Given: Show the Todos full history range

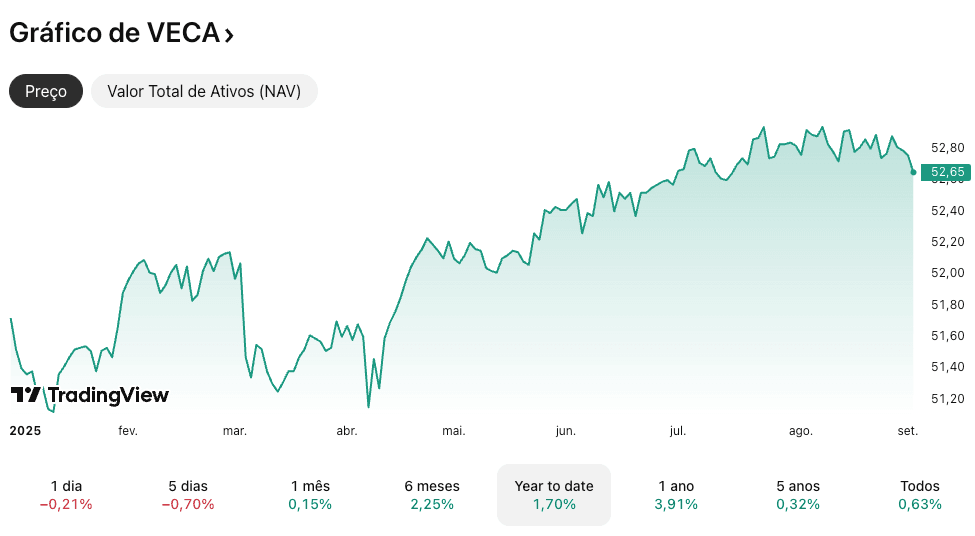Looking at the screenshot, I should point(920,495).
